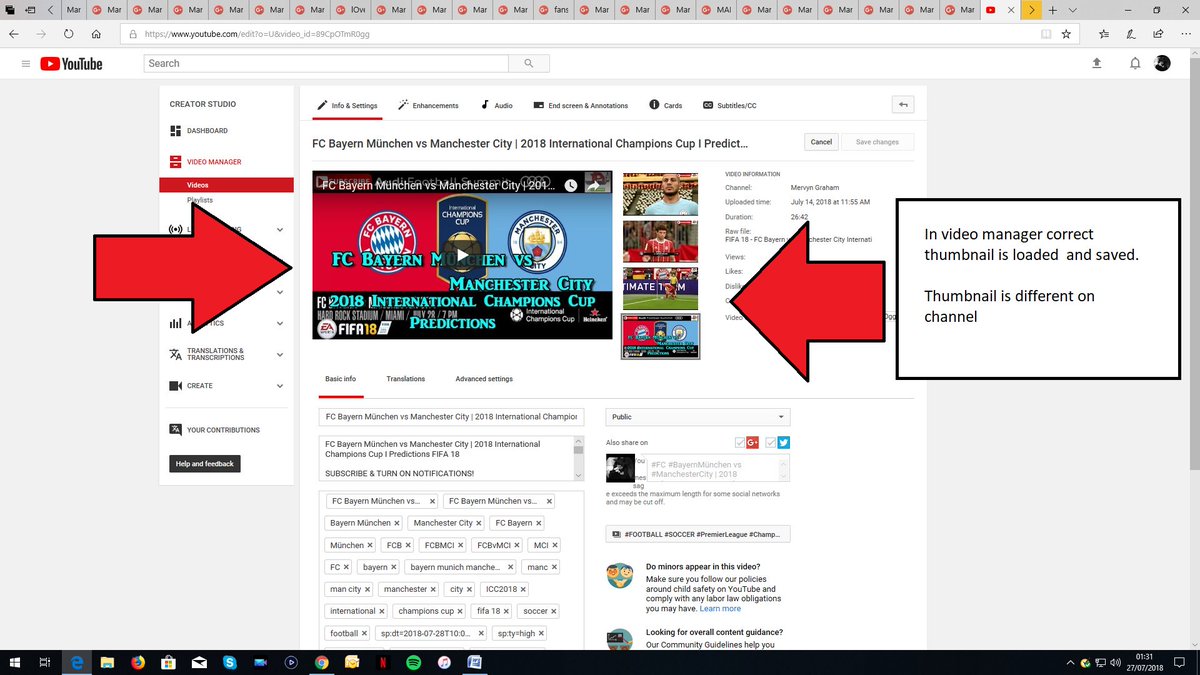The image size is (1200, 675).
Task: Remove the 'Manchester City' tag
Action: 479,523
